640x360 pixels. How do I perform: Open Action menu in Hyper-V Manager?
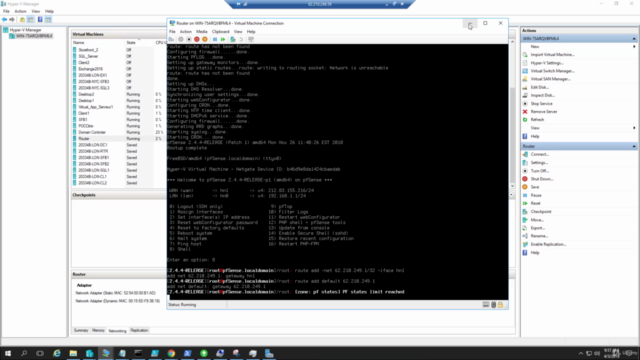(20, 11)
